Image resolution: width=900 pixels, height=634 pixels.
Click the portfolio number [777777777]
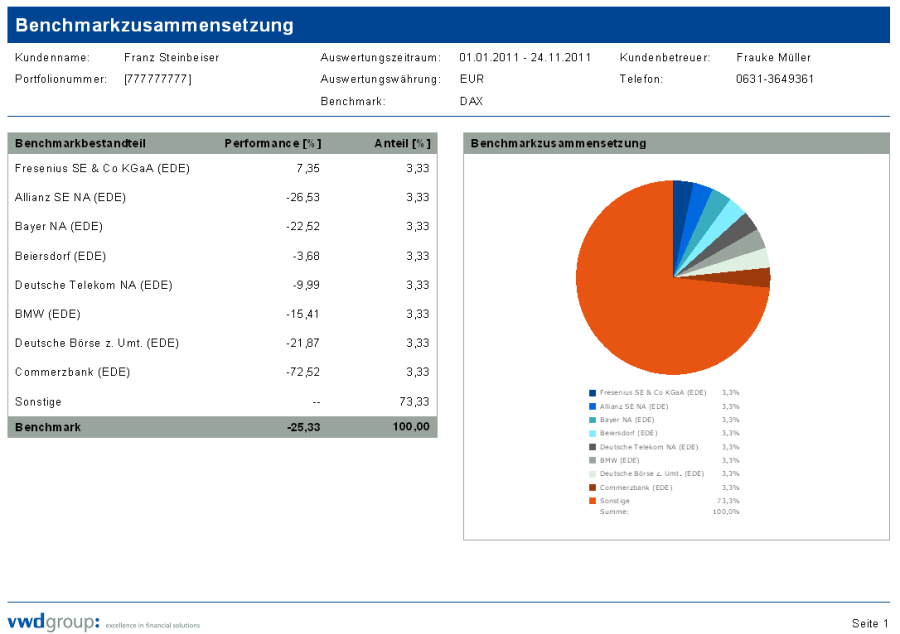pyautogui.click(x=158, y=79)
